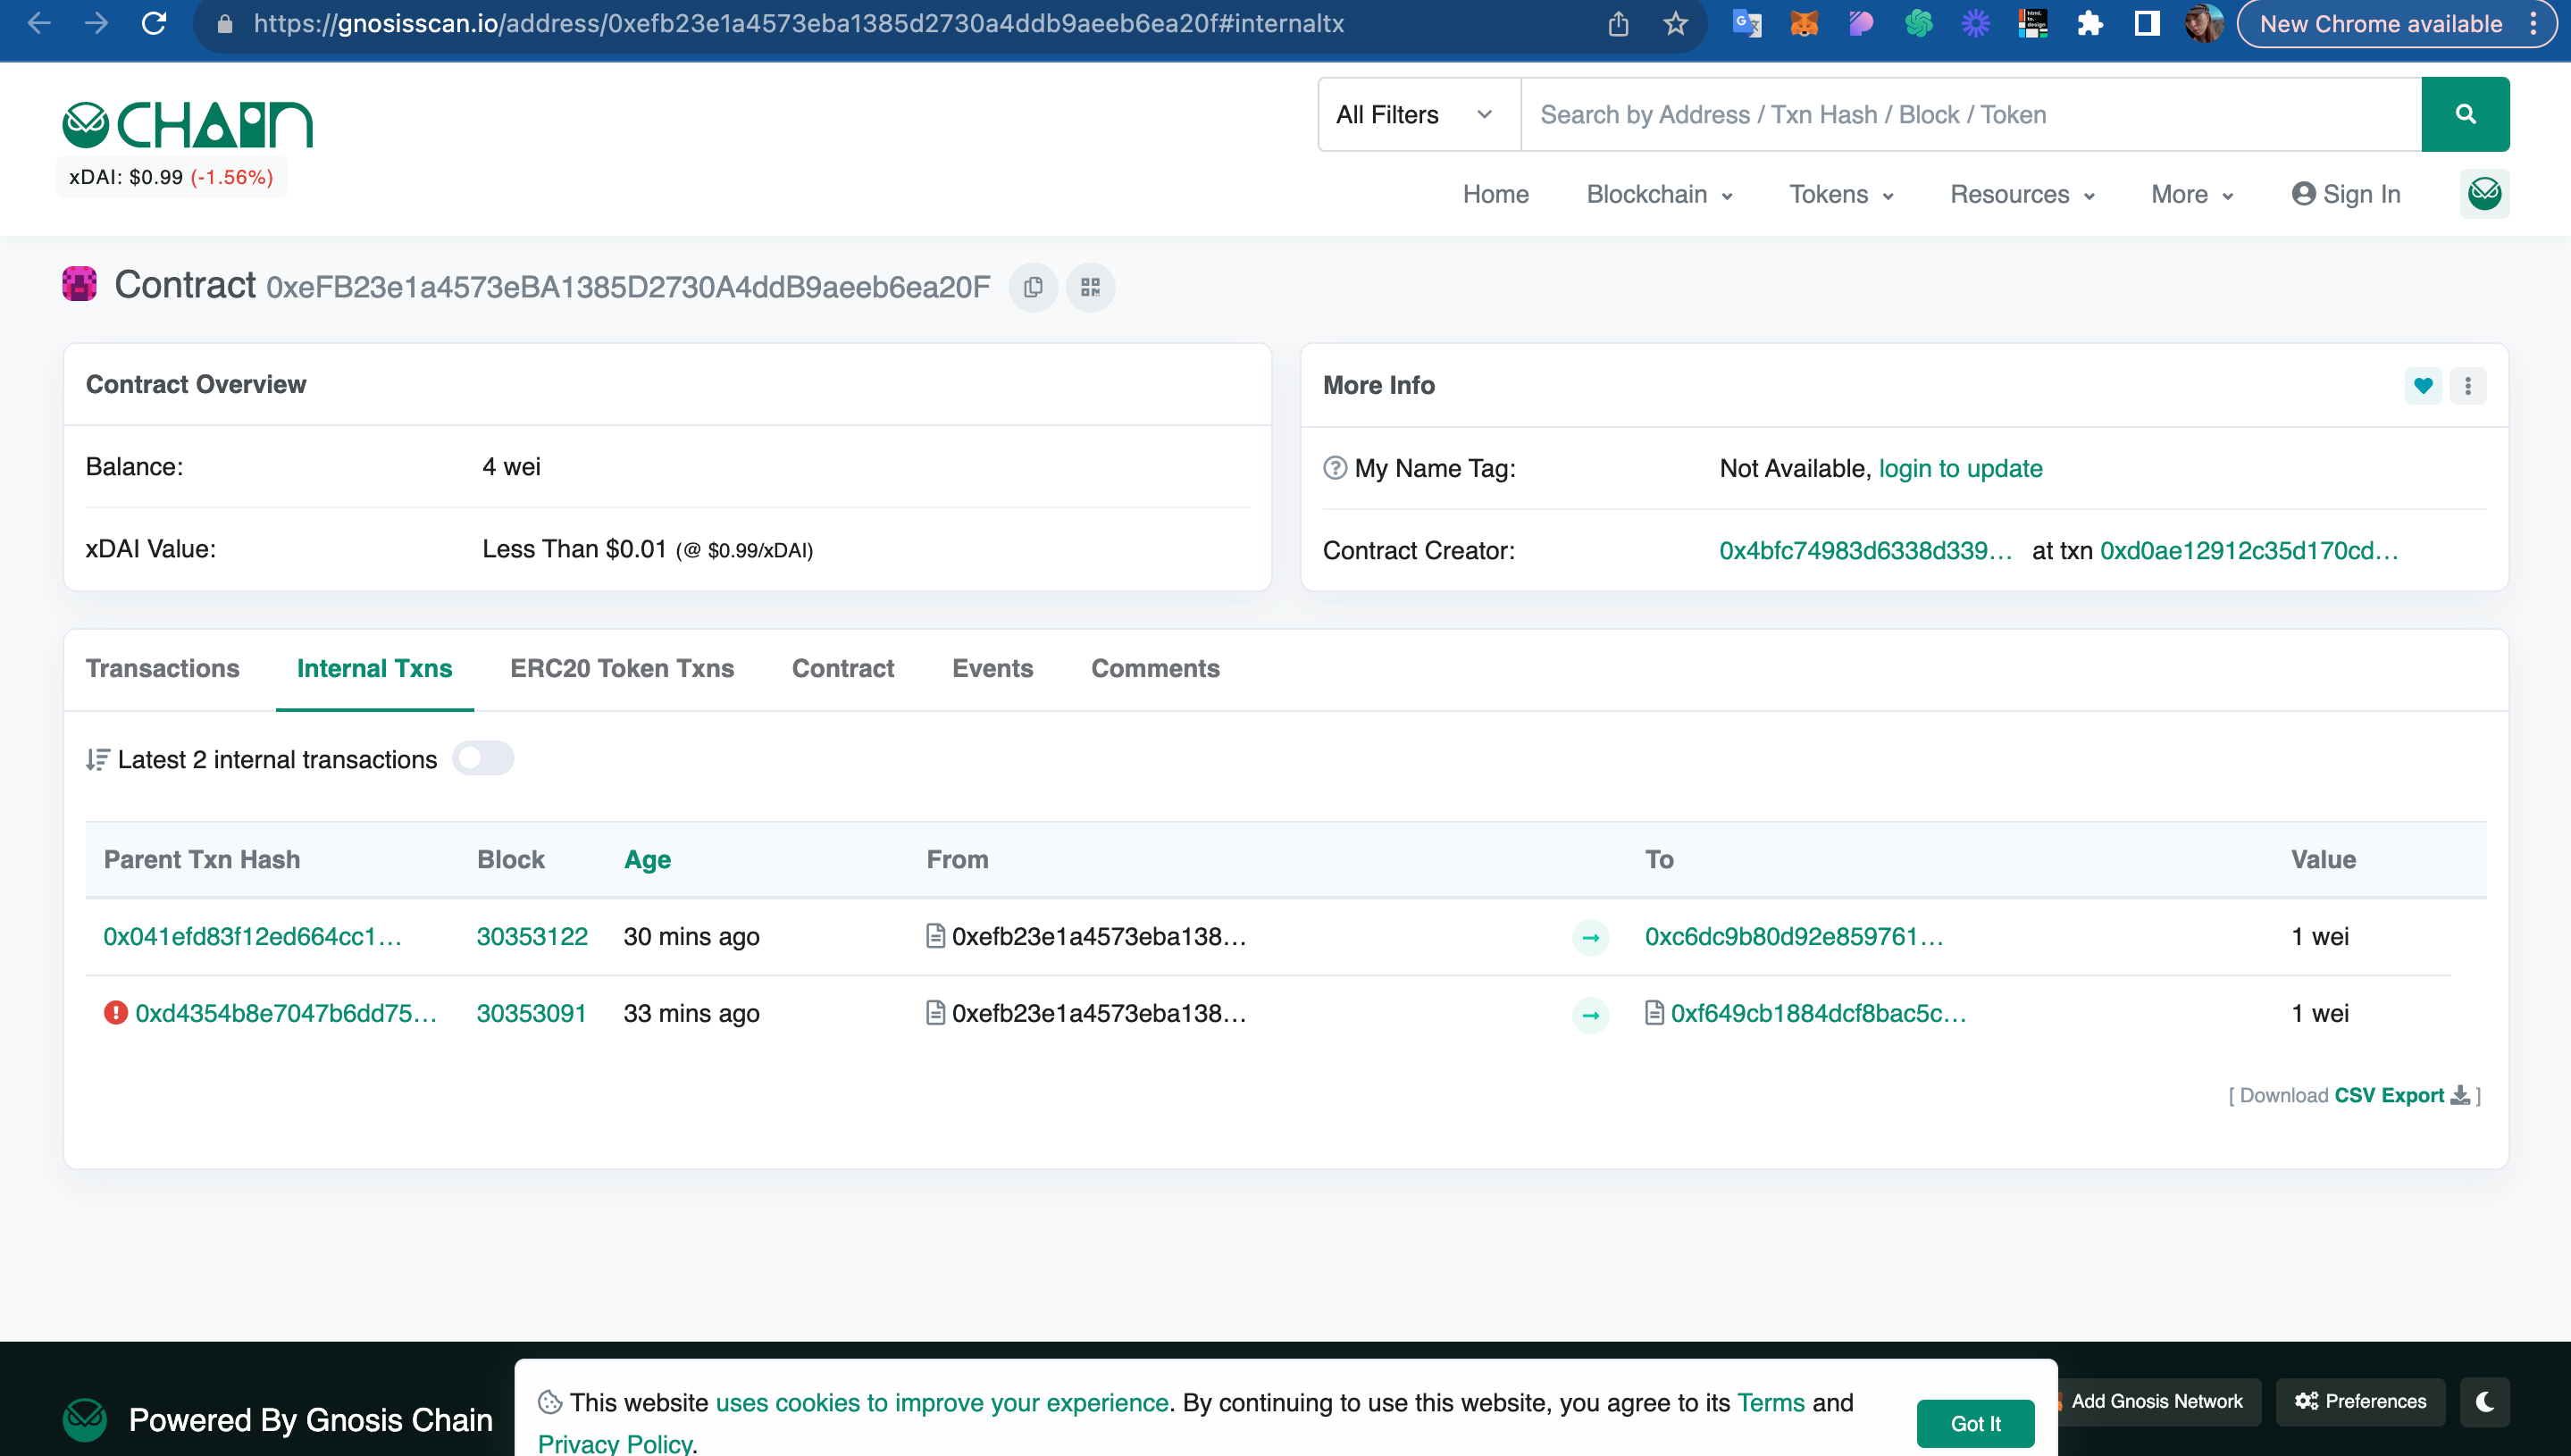Select the Internal Txns tab

[374, 668]
